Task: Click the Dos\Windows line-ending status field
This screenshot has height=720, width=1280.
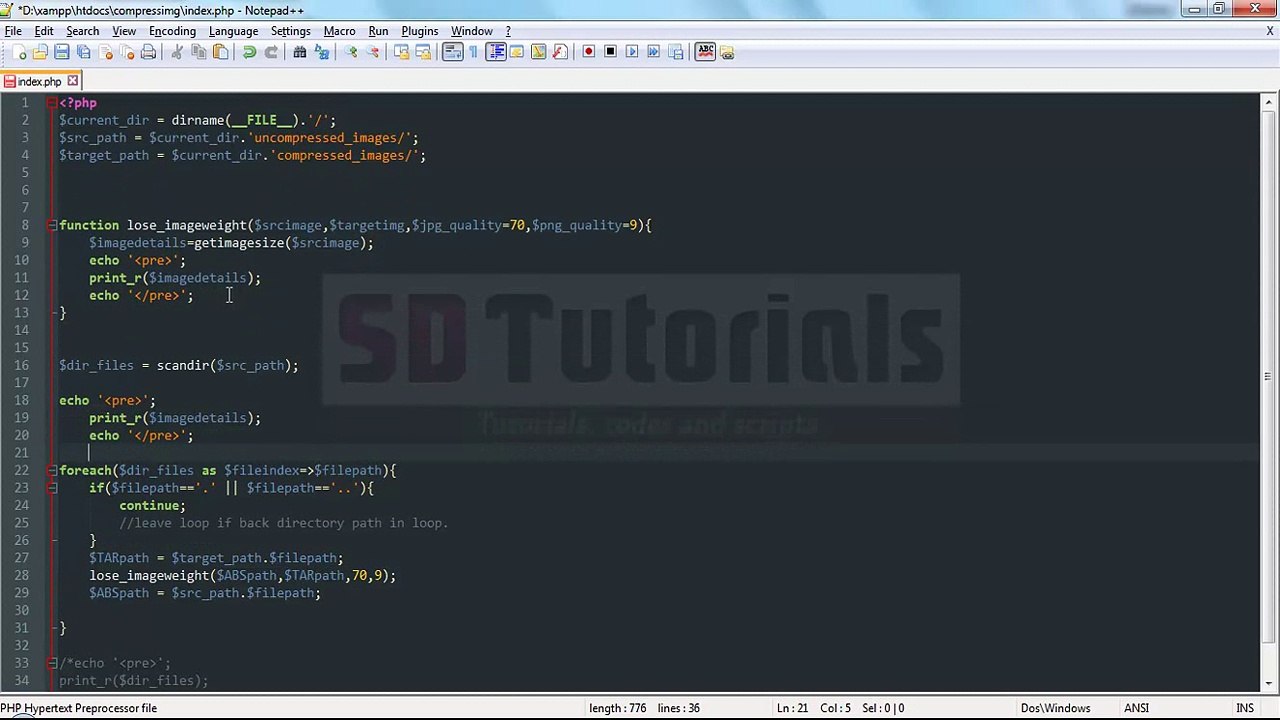Action: 1055,708
